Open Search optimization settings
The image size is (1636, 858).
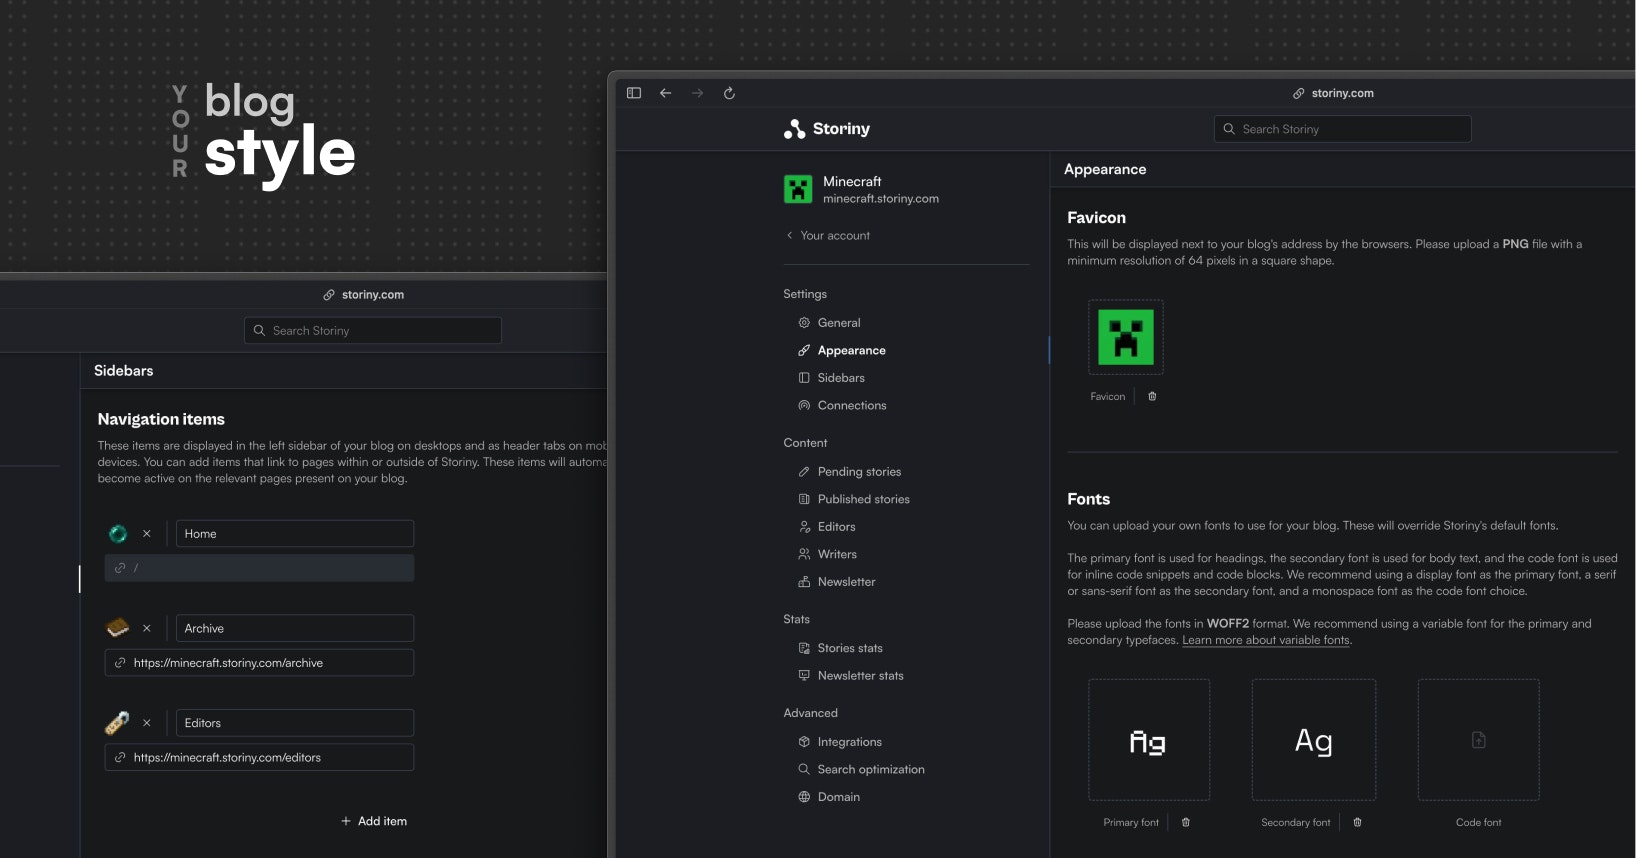861,769
